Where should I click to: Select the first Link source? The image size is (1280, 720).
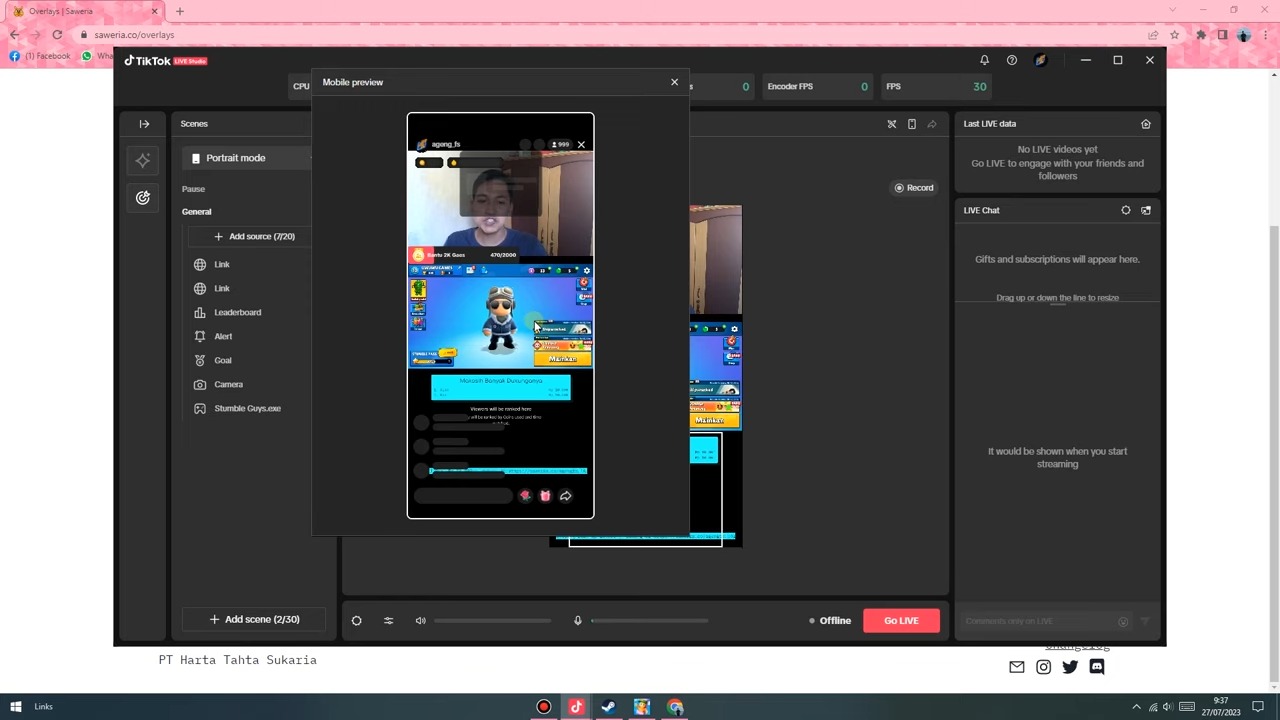pyautogui.click(x=222, y=264)
